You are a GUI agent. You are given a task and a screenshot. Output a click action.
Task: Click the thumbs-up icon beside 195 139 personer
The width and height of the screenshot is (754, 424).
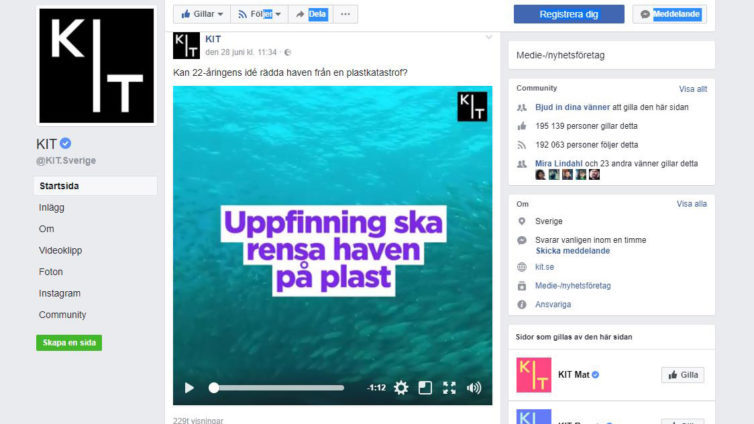522,126
